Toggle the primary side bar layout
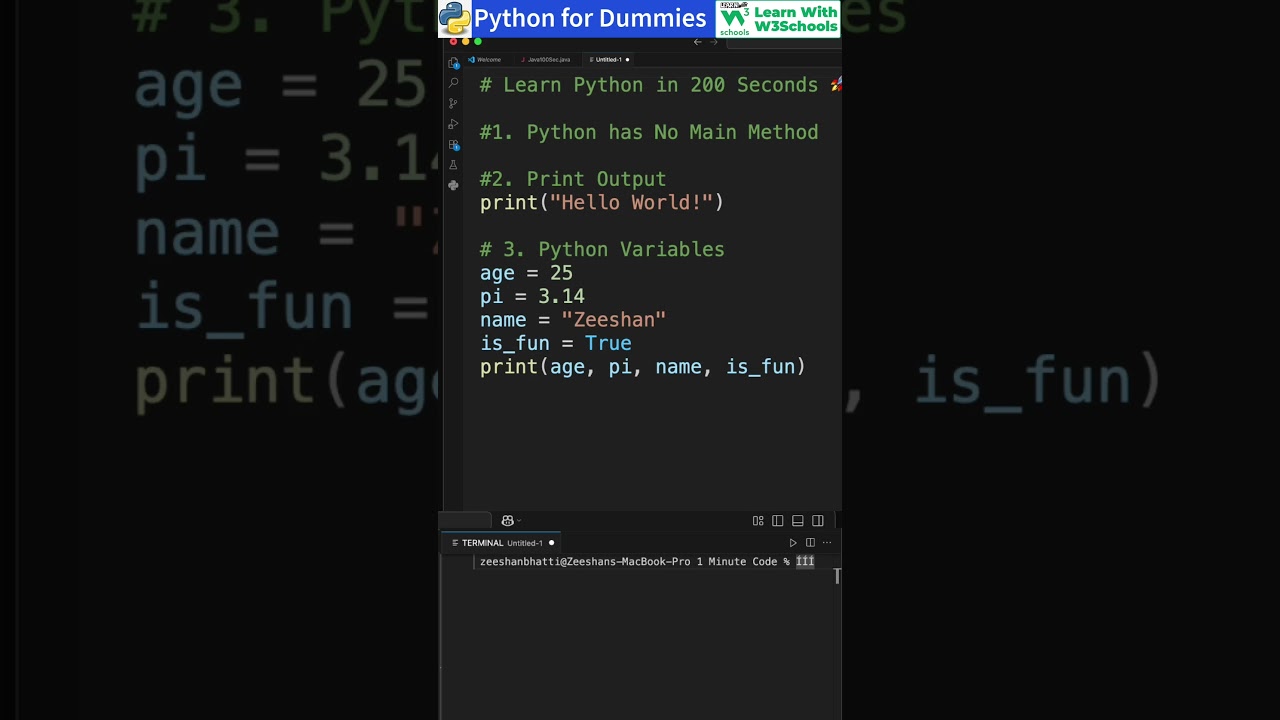The width and height of the screenshot is (1280, 720). point(778,521)
